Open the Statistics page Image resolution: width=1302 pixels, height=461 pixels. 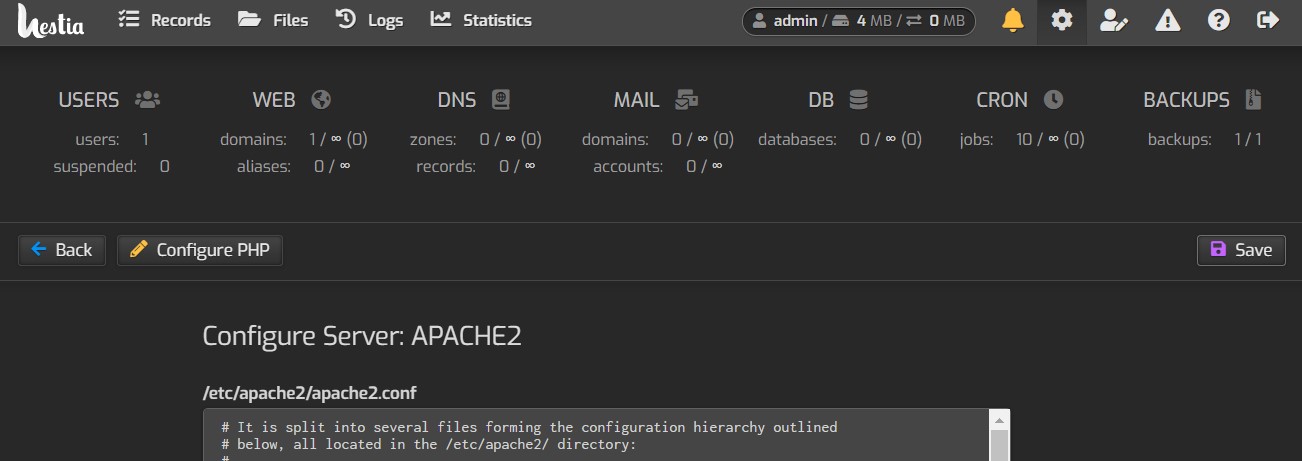481,20
